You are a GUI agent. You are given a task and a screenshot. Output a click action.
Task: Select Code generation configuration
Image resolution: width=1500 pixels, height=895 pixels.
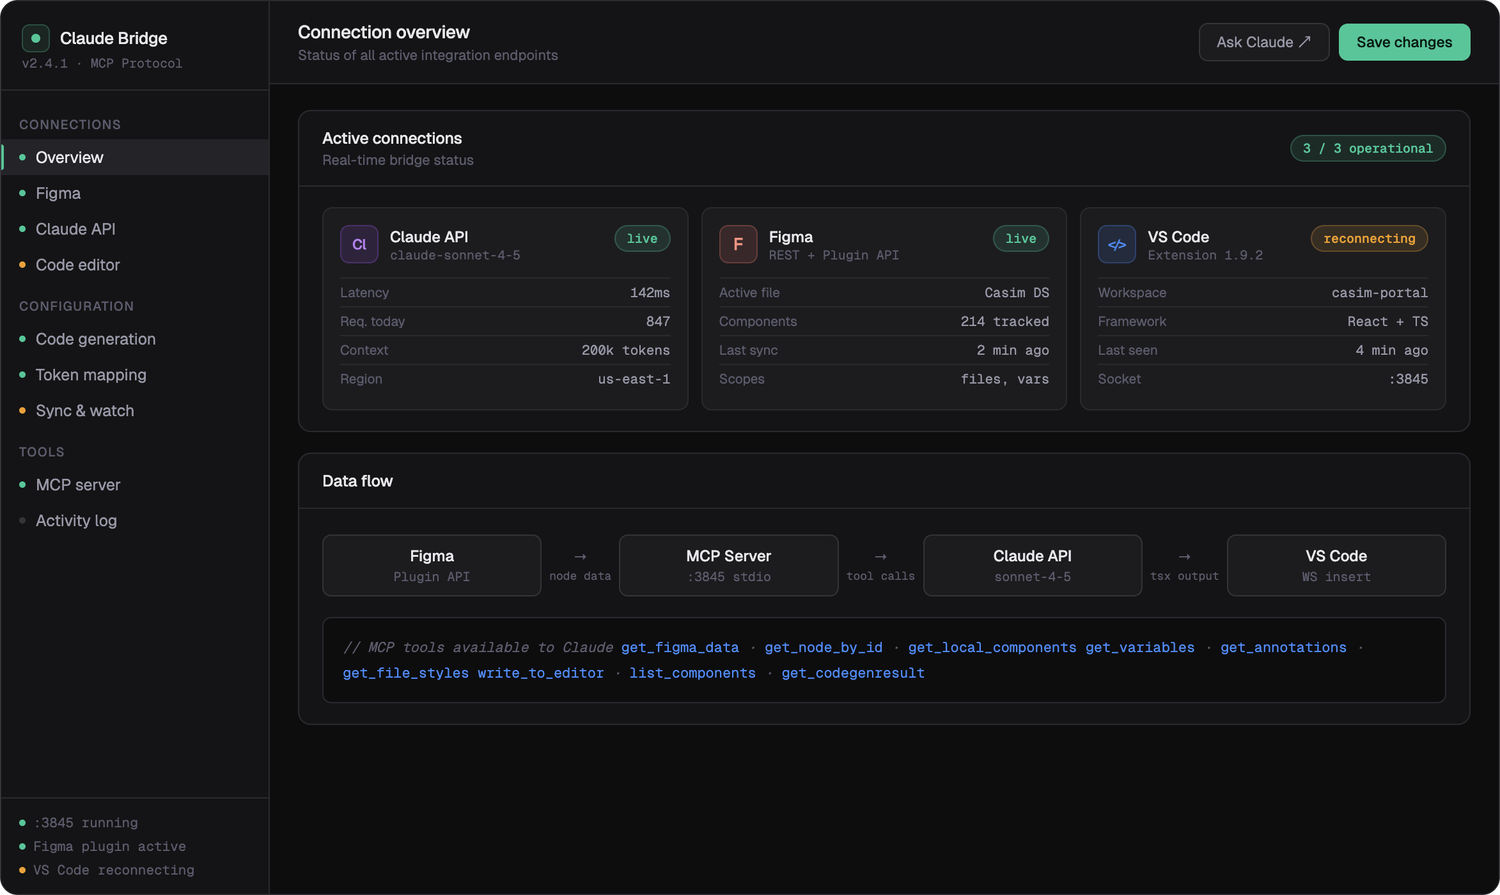tap(135, 339)
